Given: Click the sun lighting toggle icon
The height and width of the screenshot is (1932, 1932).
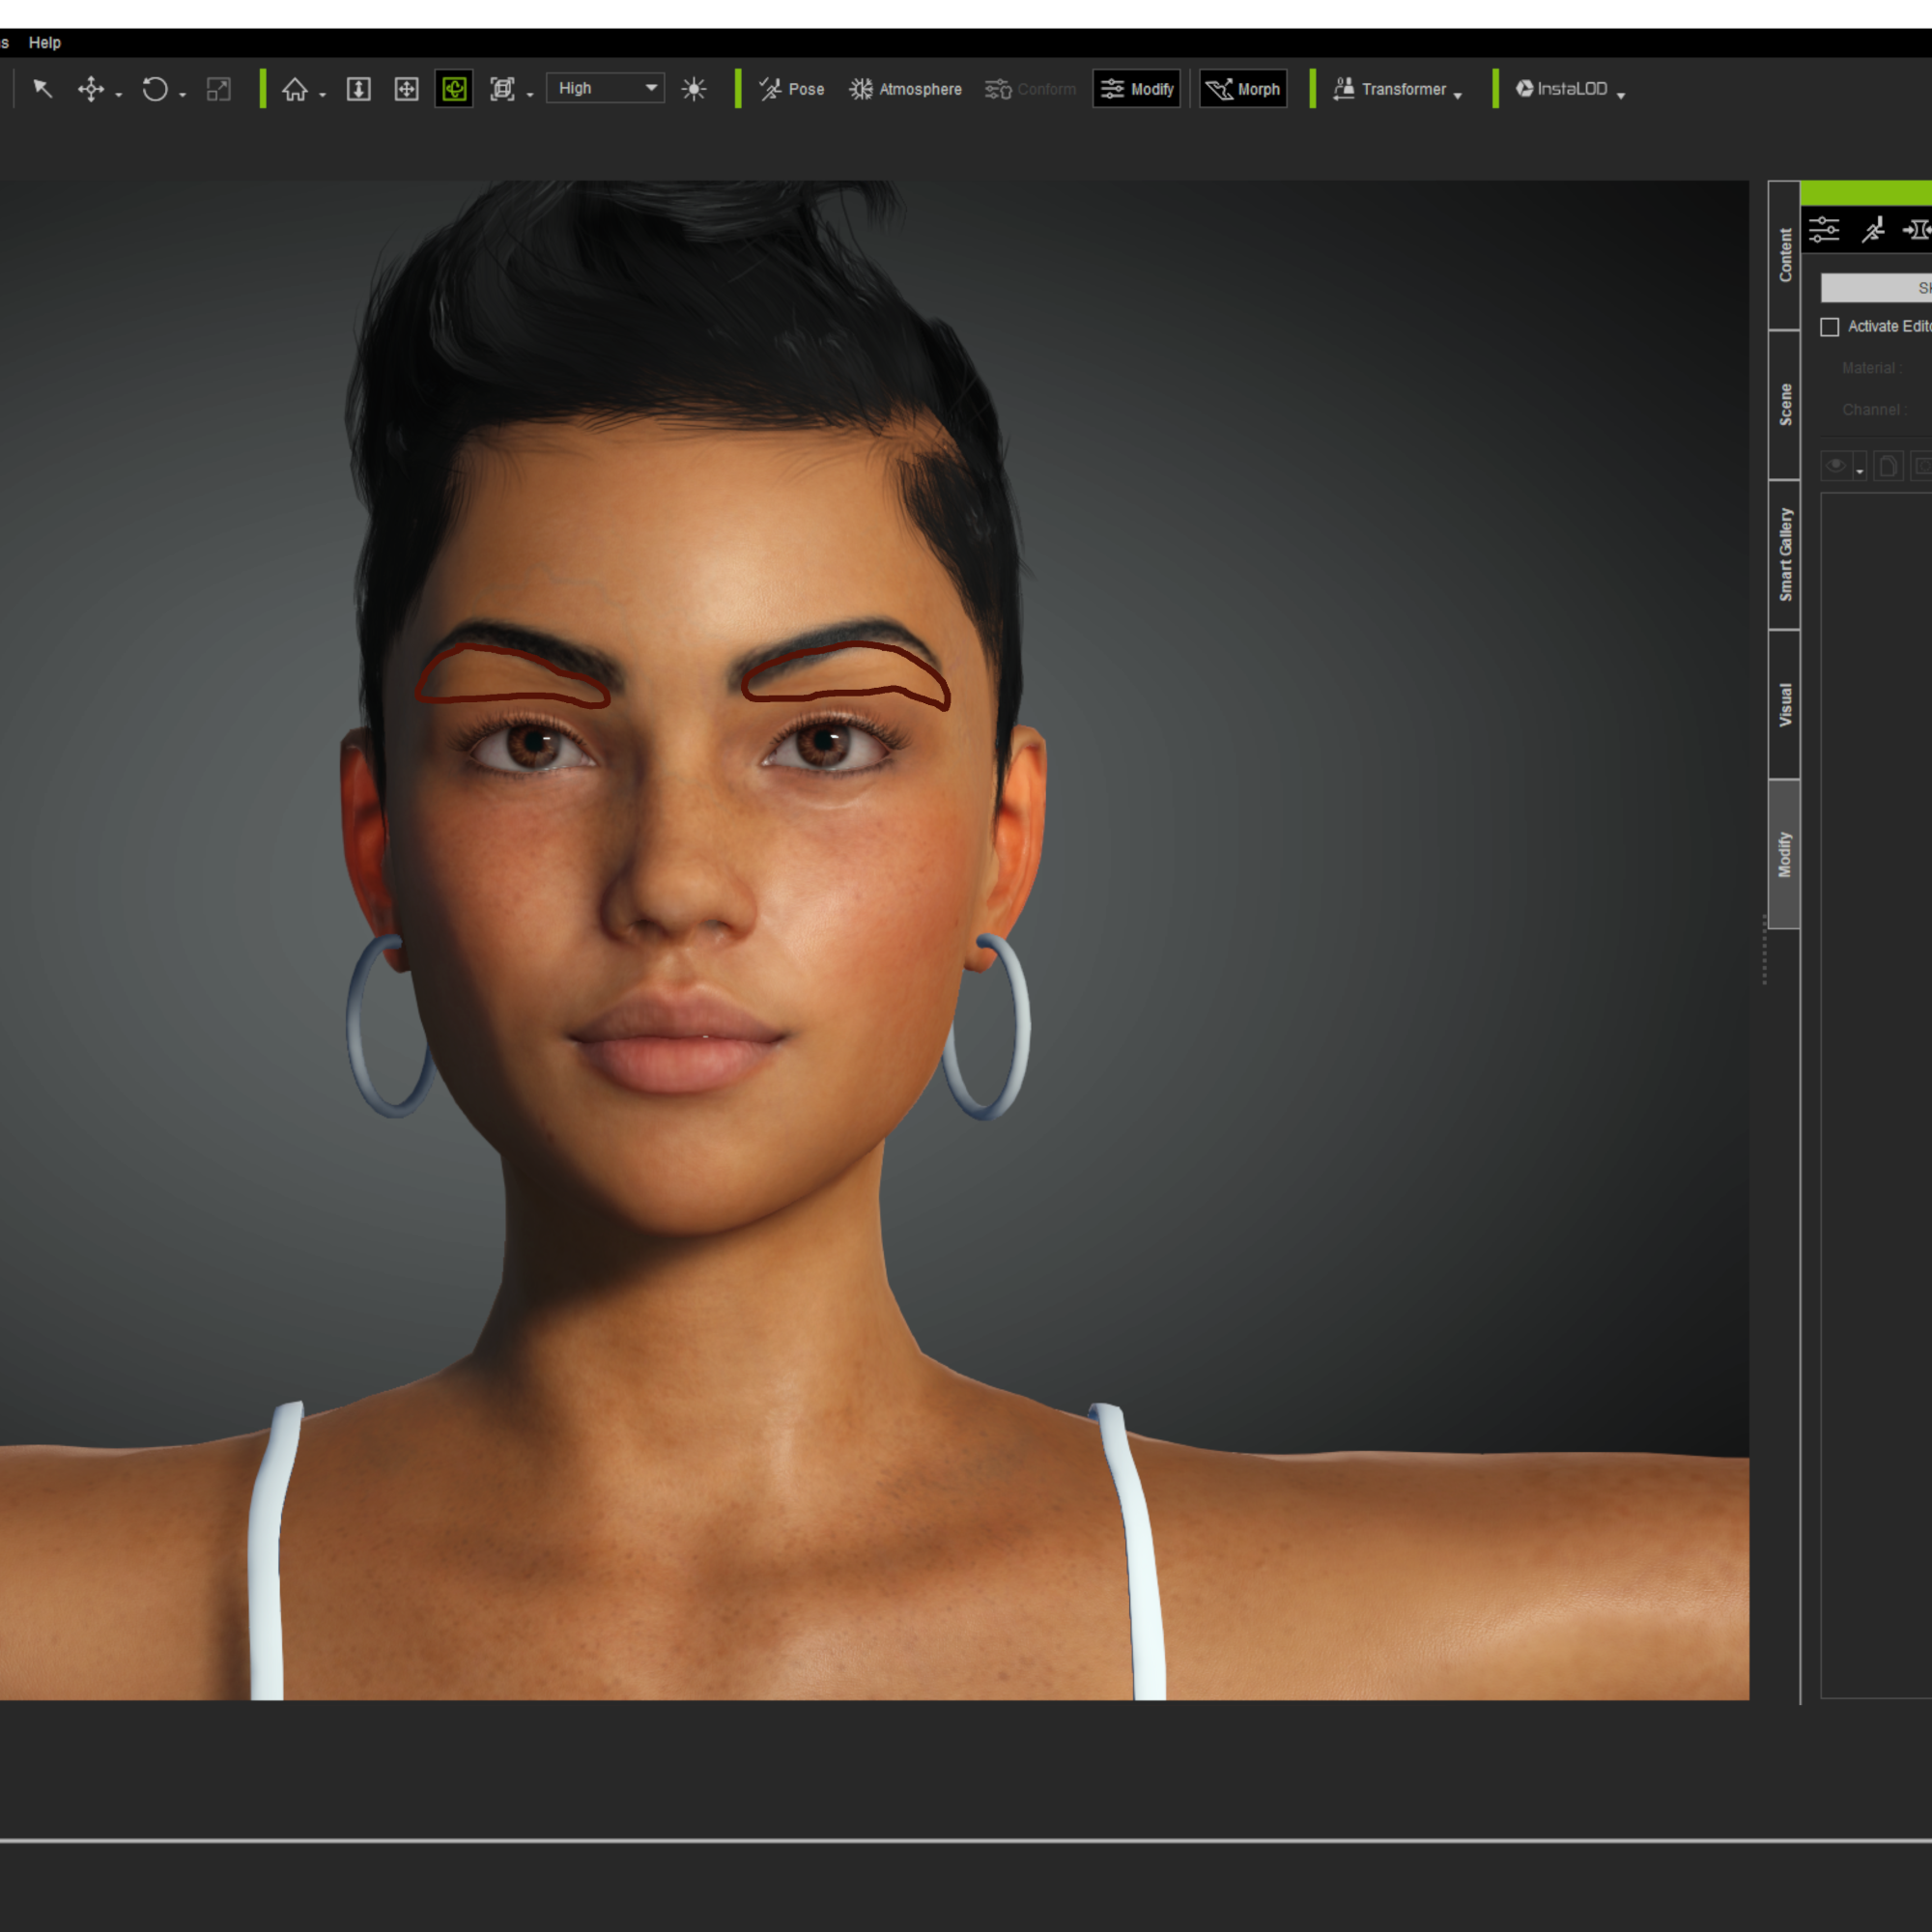Looking at the screenshot, I should (x=694, y=89).
